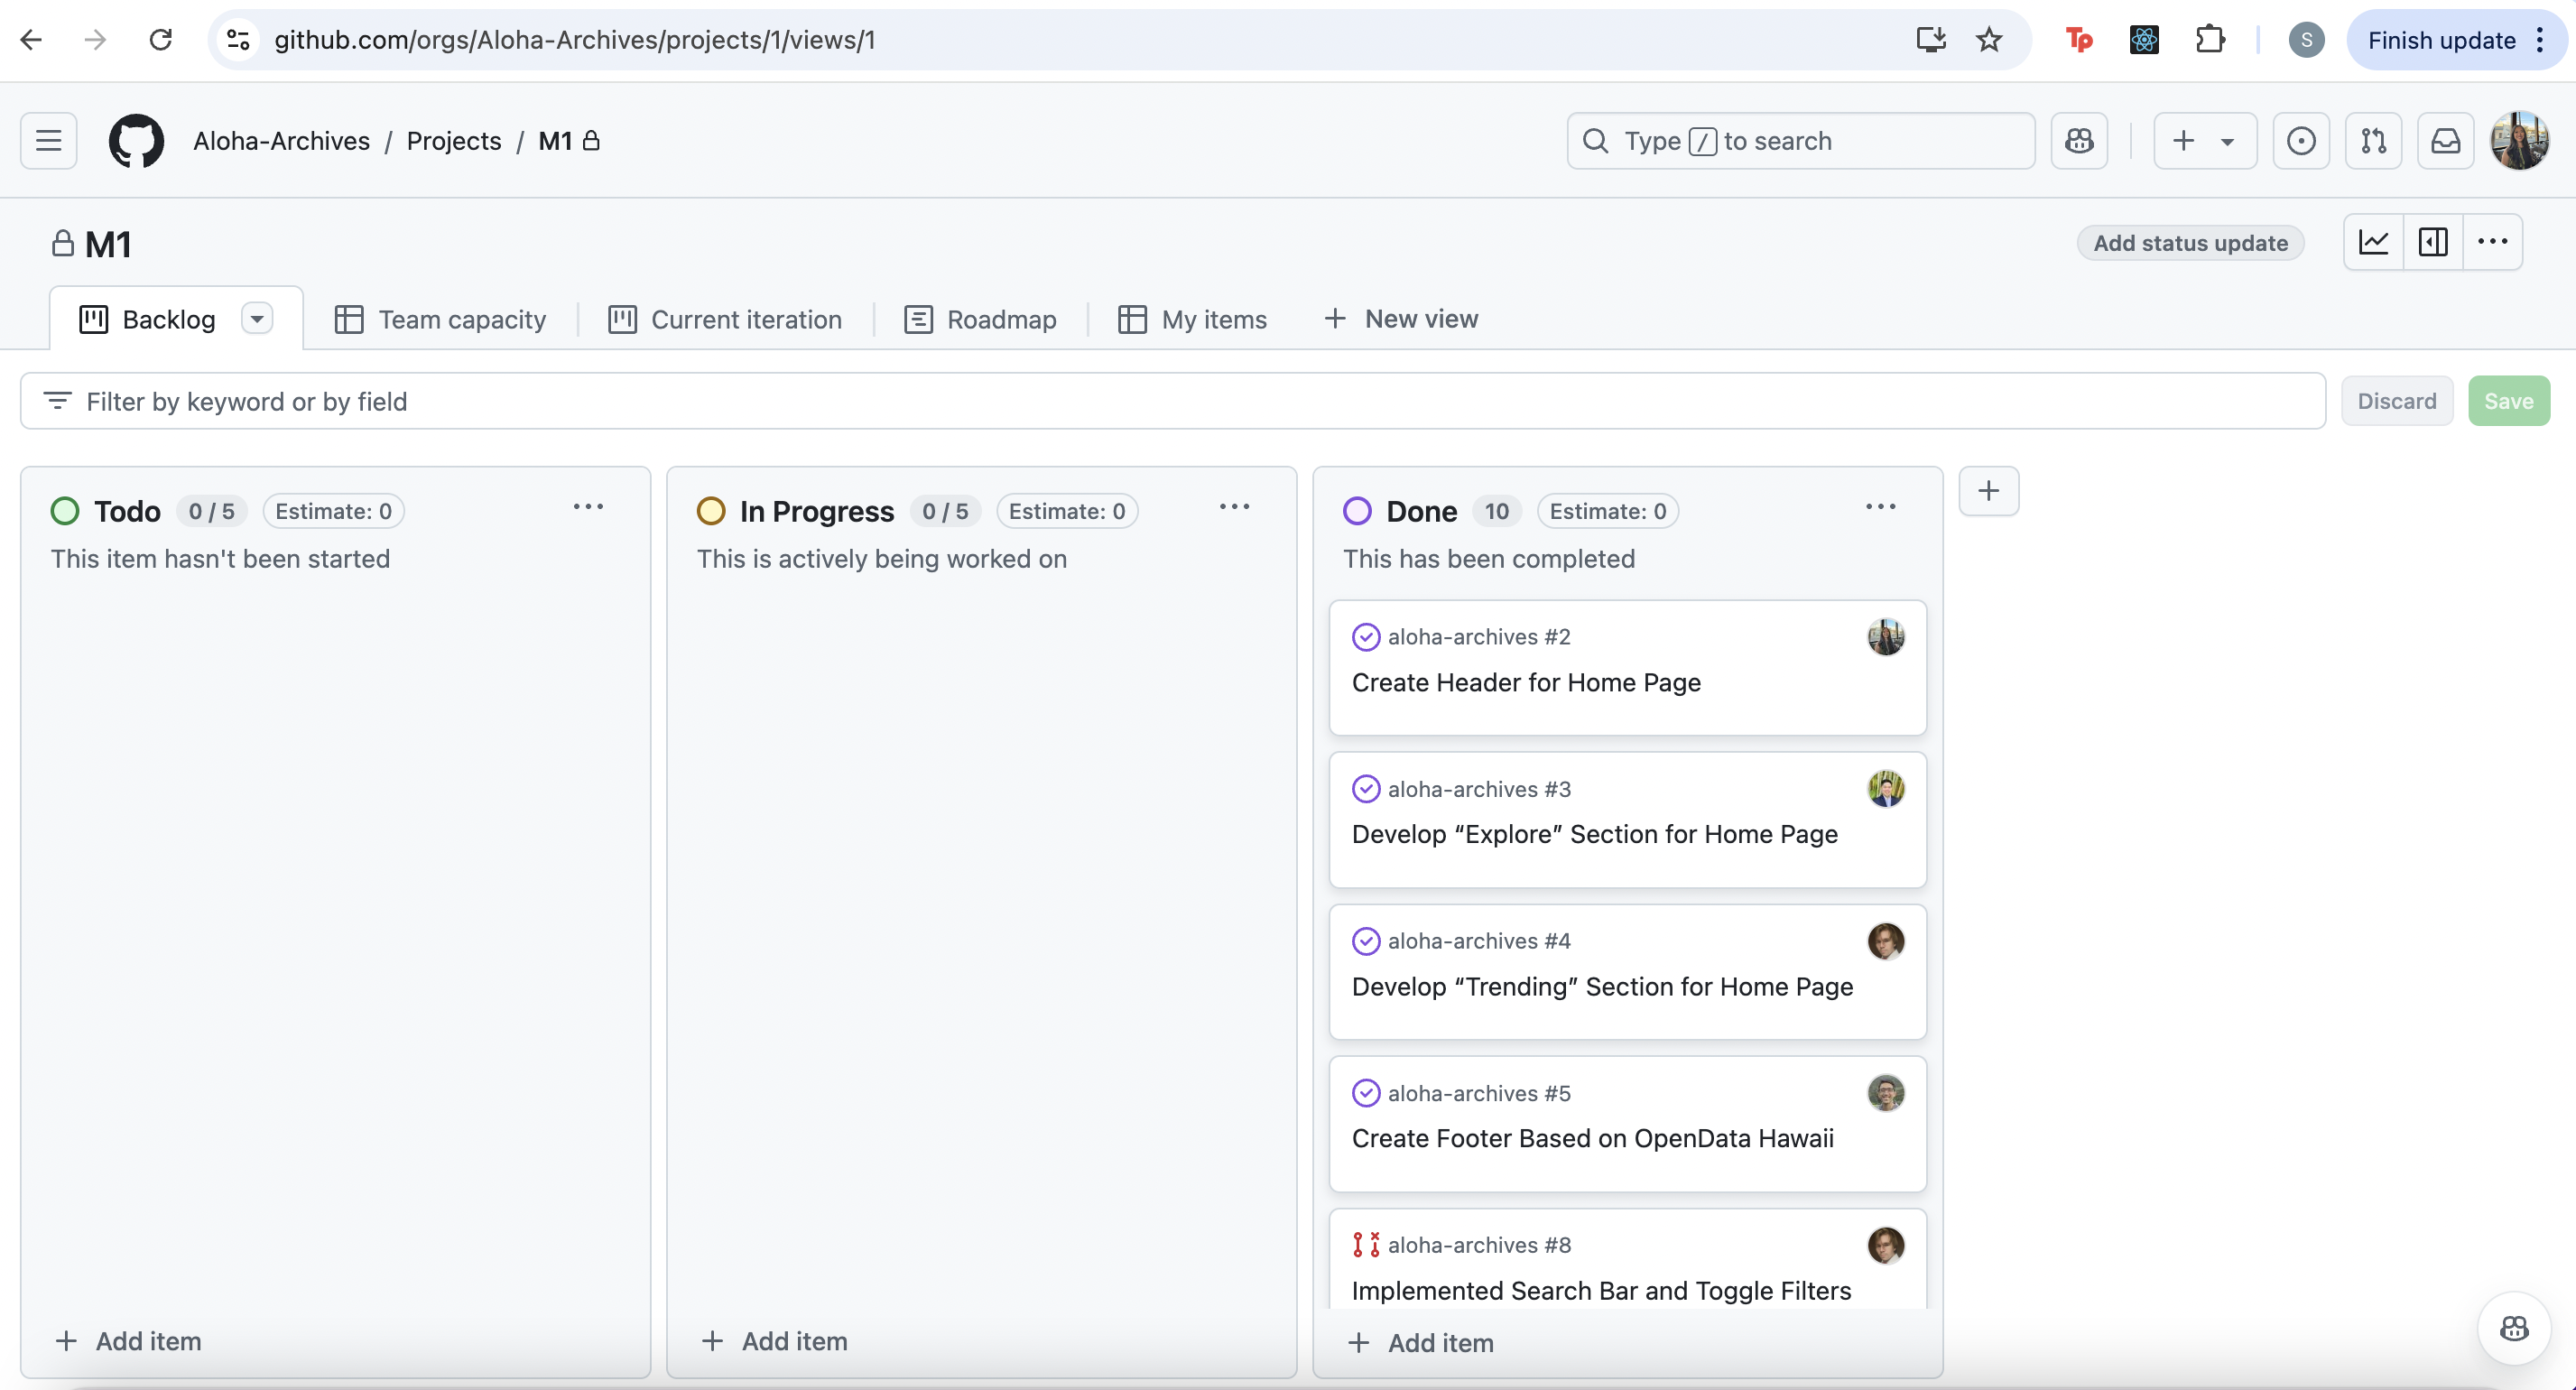Screen dimensions: 2576x1390
Task: View site information in address bar
Action: coord(238,40)
